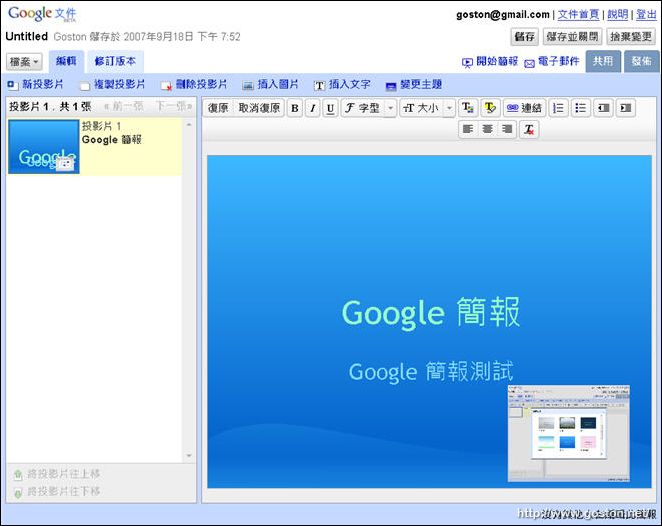
Task: Click Discard Changes (捨棄變更)
Action: [631, 37]
